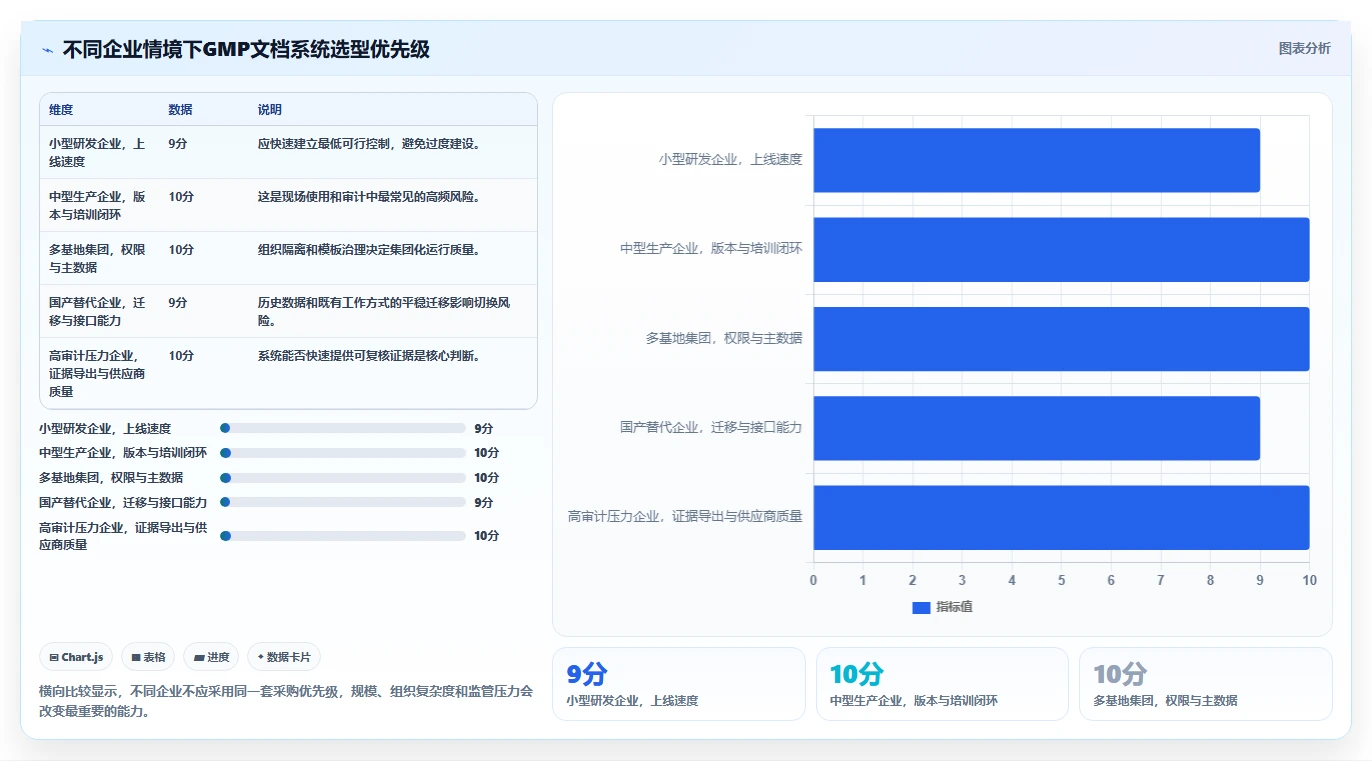Viewport: 1372px width, 761px height.
Task: Click the 说明 column header
Action: pos(270,110)
